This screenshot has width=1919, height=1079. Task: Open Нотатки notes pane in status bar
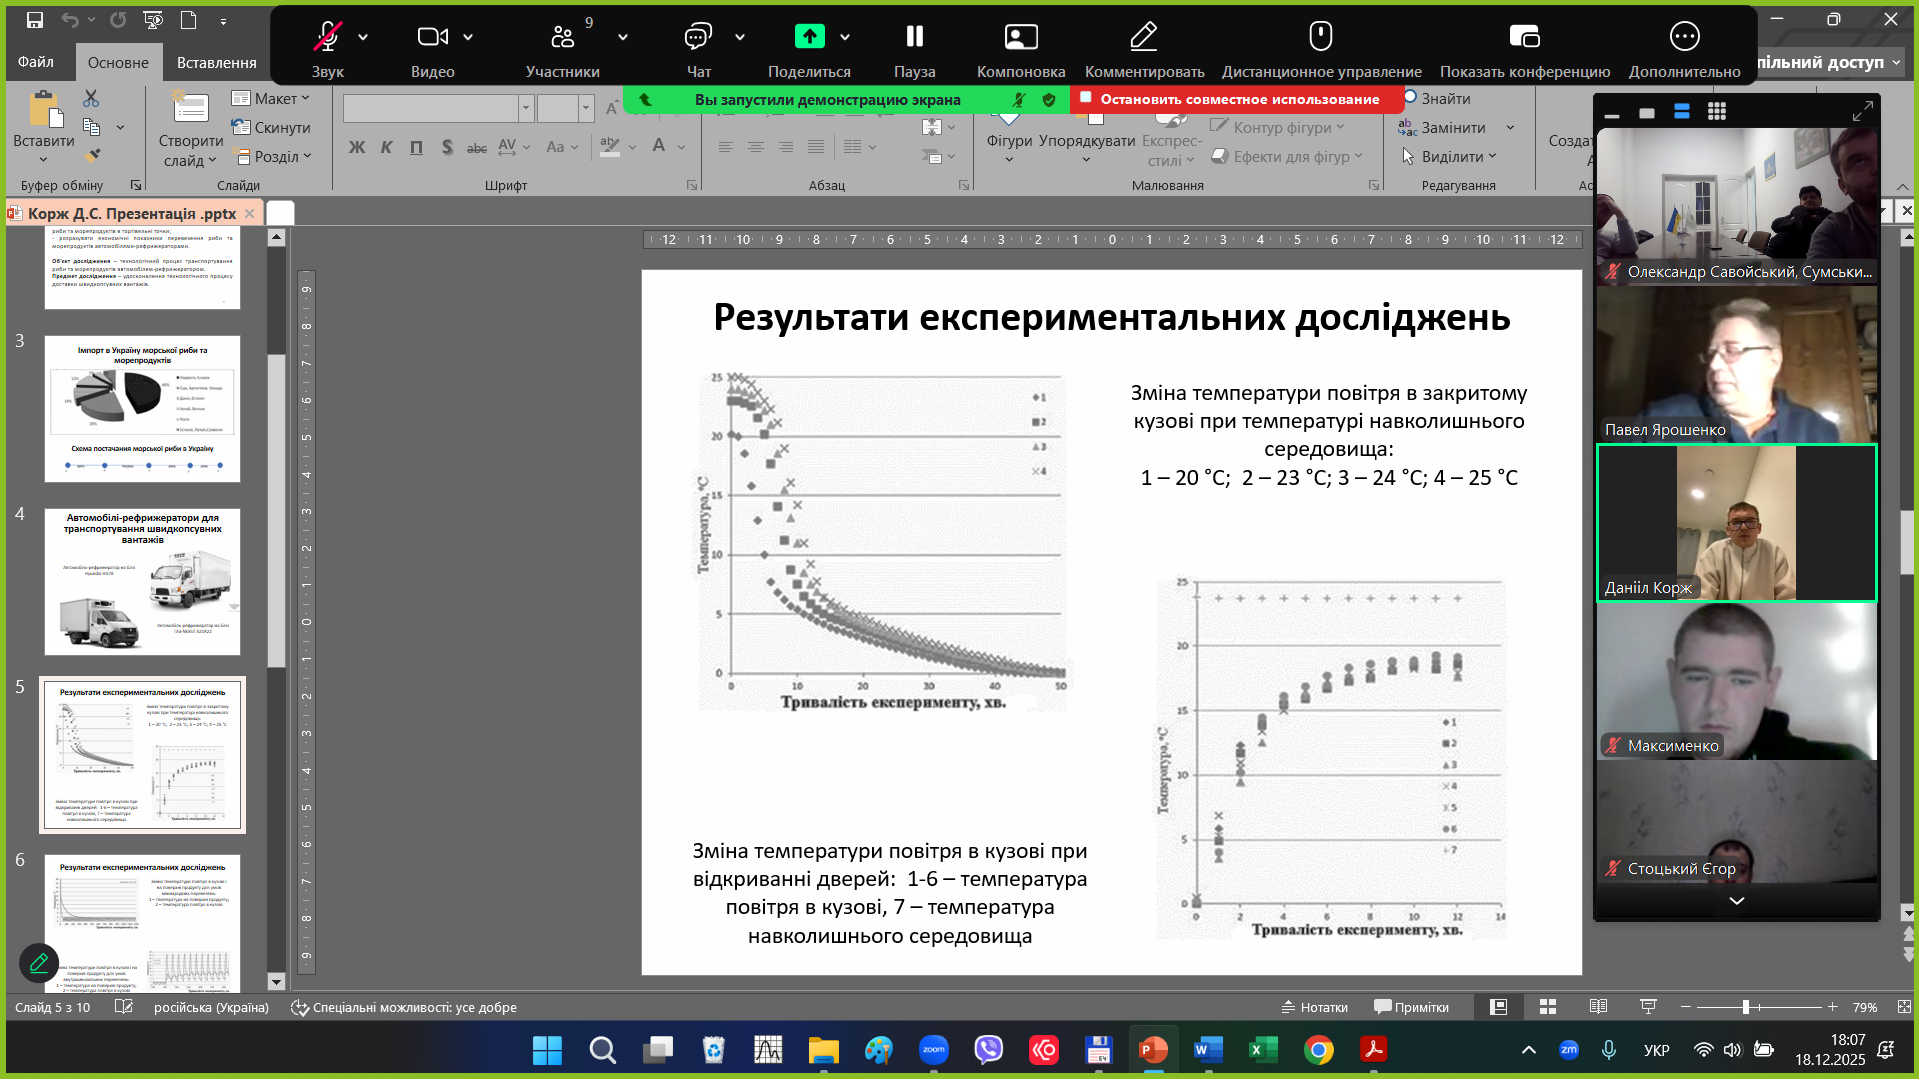tap(1314, 1007)
